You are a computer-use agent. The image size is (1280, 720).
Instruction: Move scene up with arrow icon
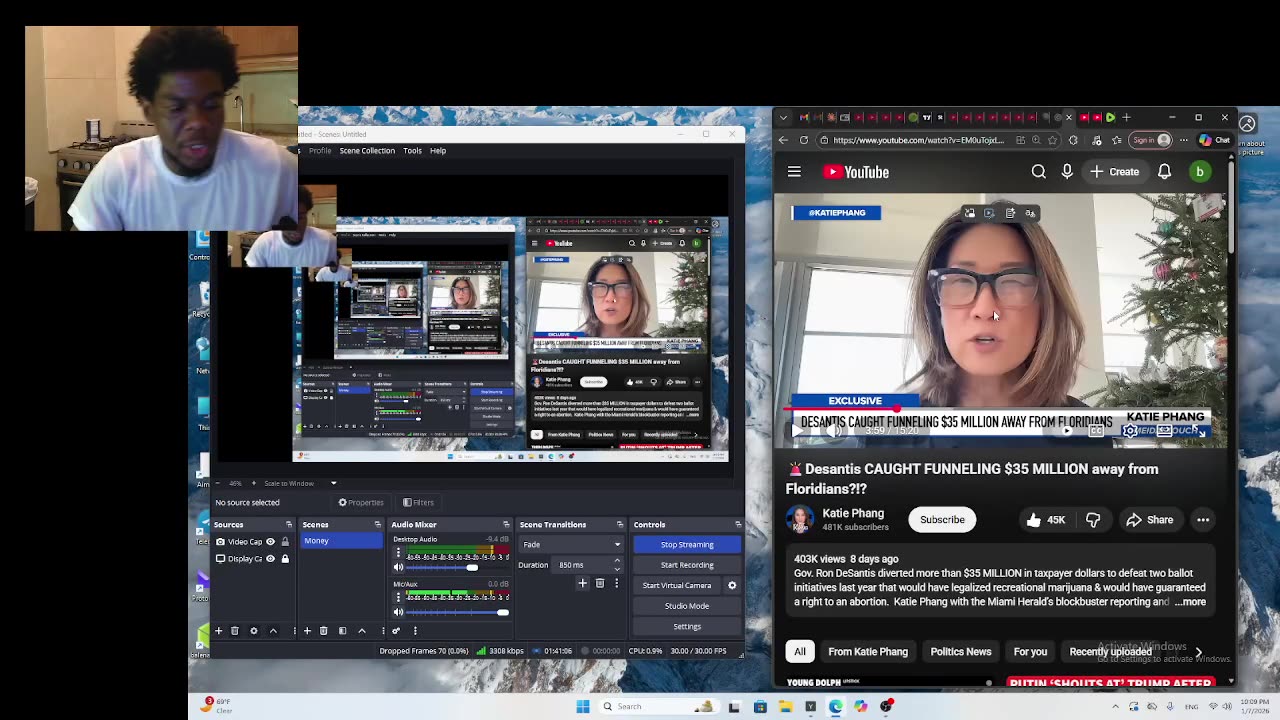click(362, 631)
